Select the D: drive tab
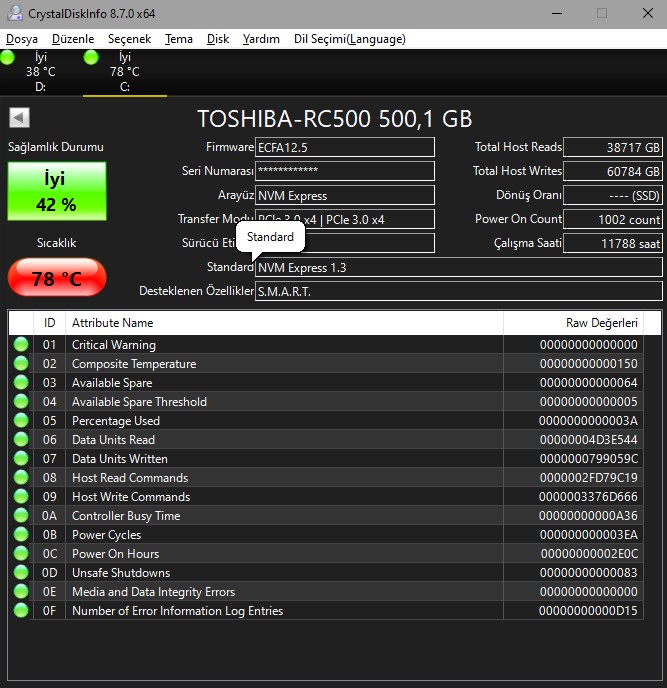The width and height of the screenshot is (667, 688). tap(41, 72)
